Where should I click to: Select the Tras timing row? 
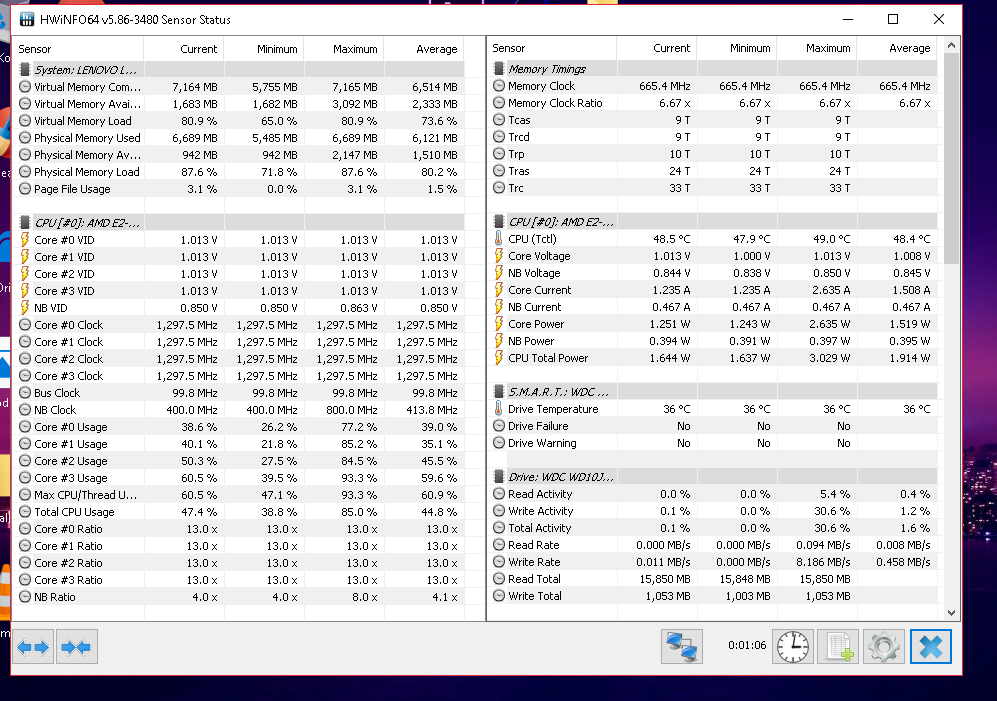(712, 170)
